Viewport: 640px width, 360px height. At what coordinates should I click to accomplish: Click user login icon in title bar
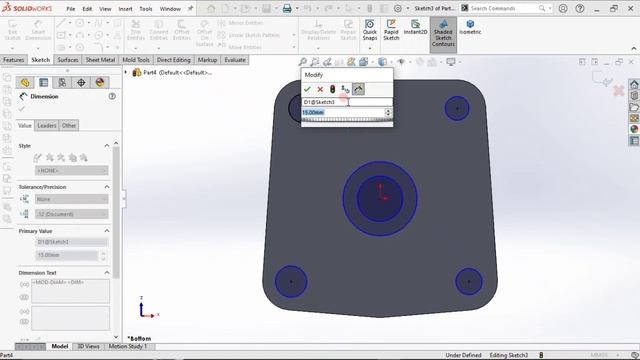click(563, 8)
